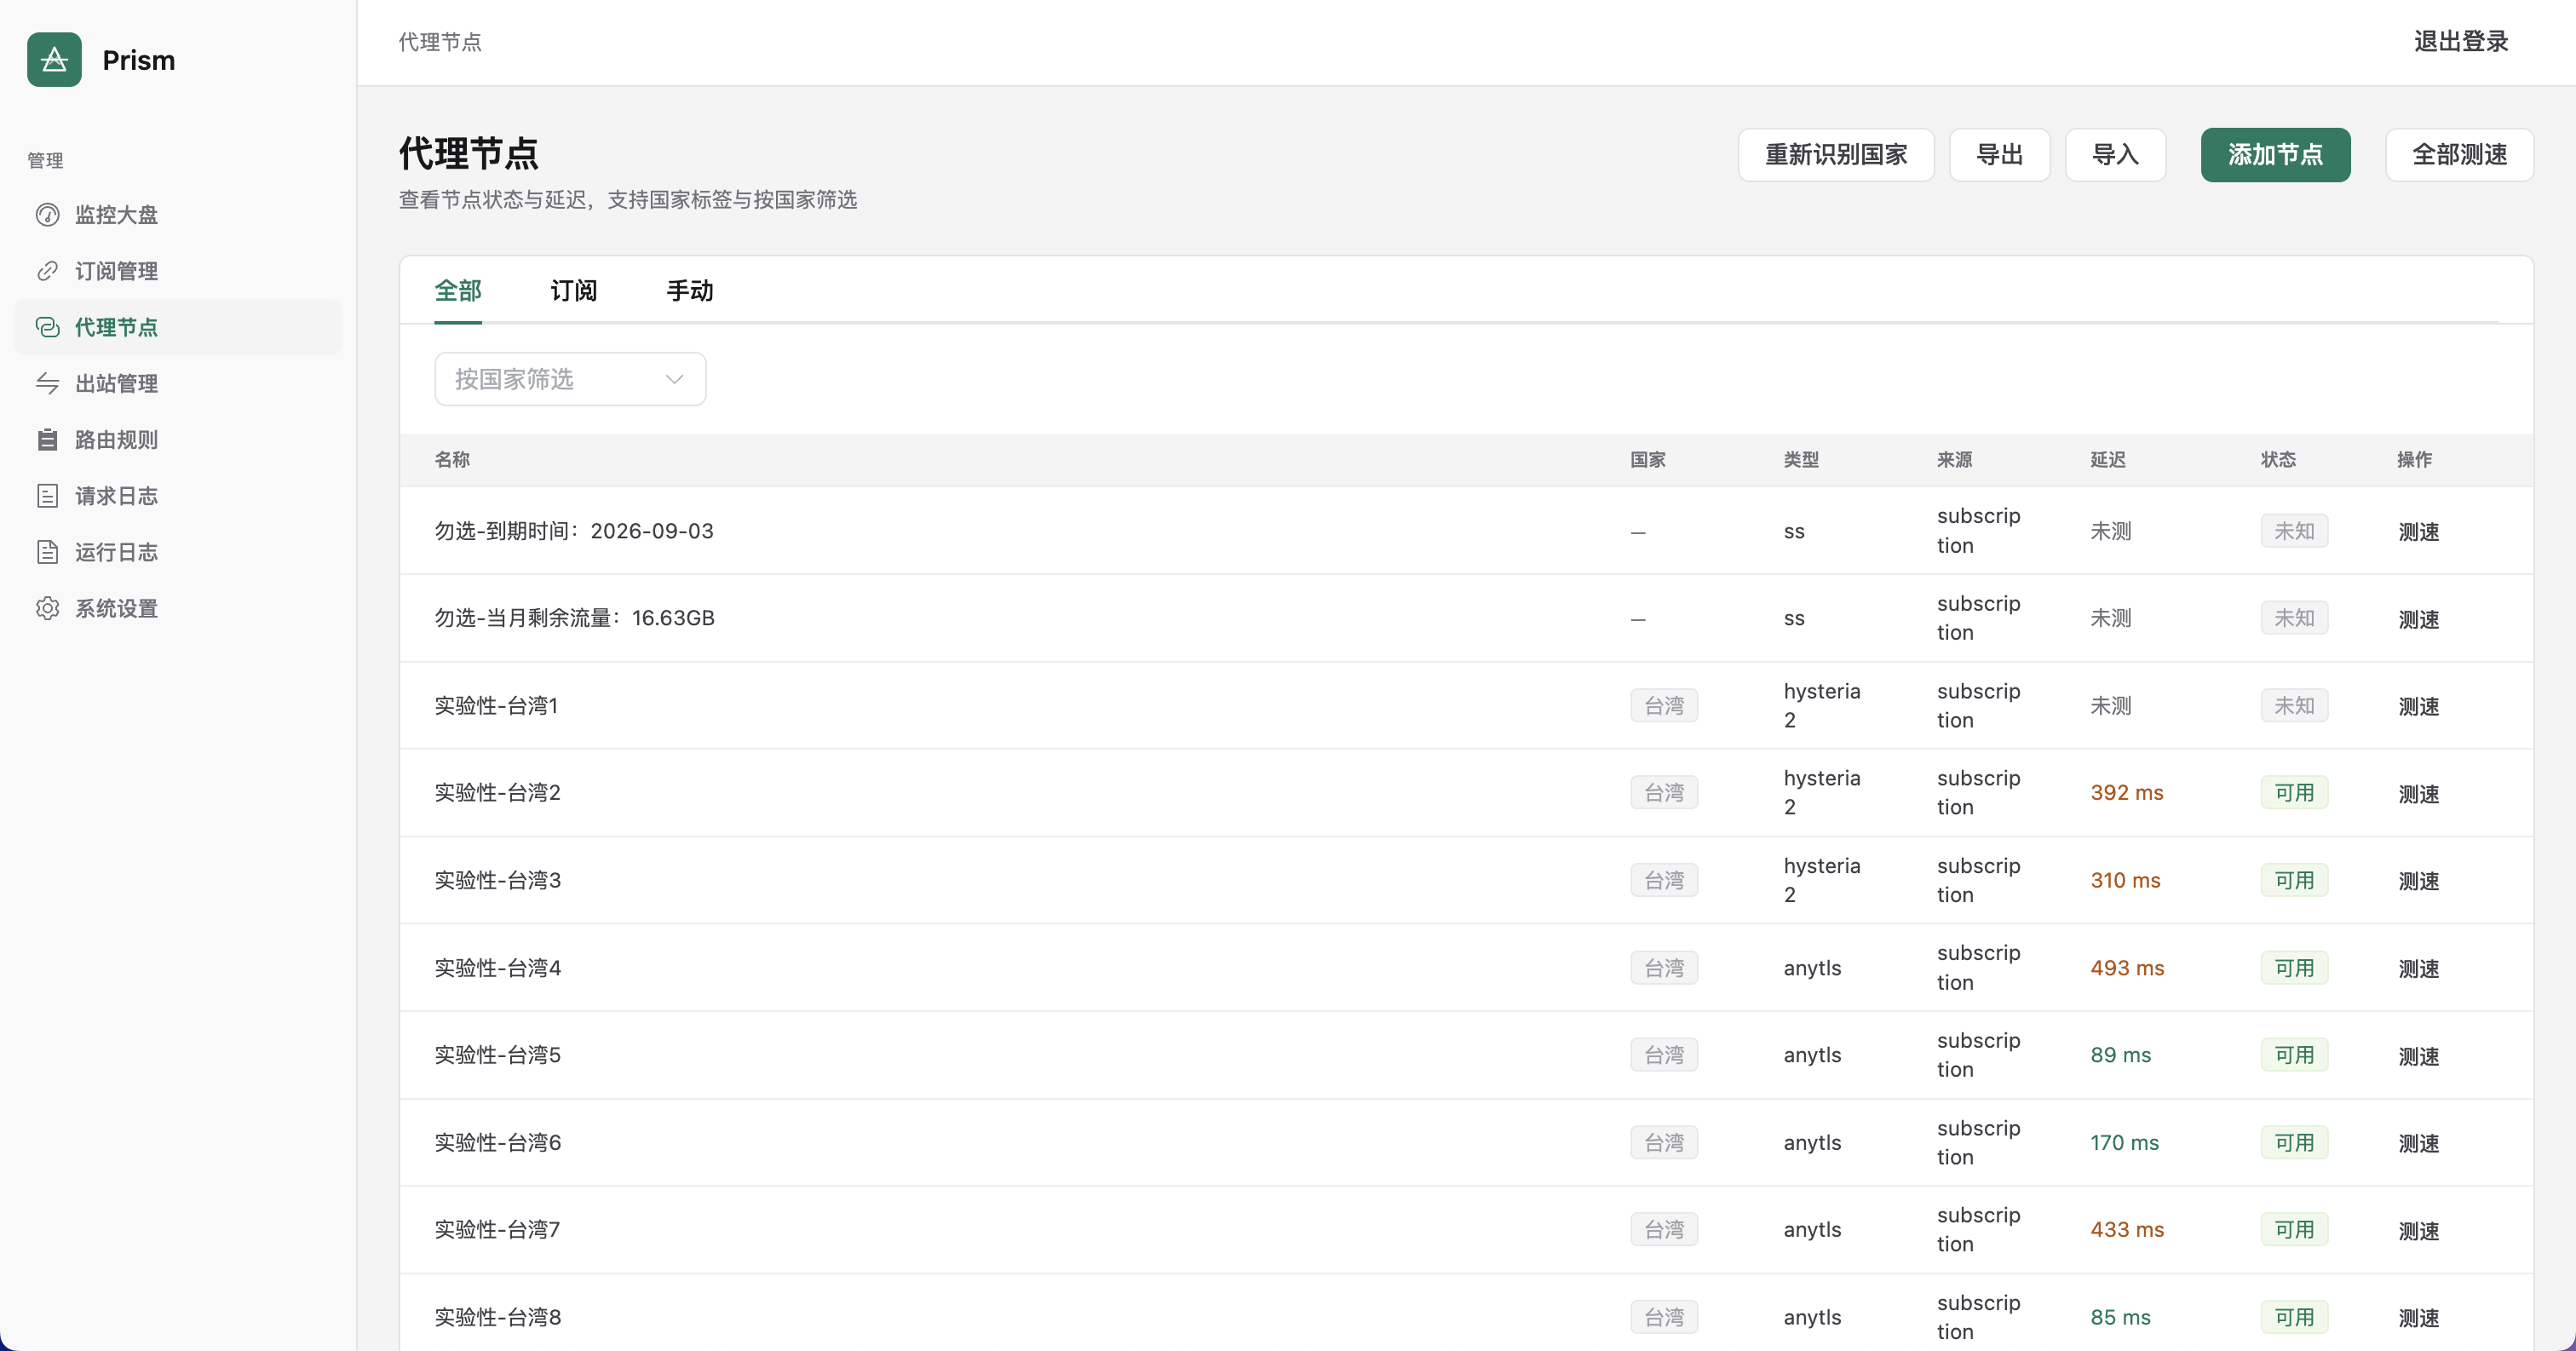
Task: Click the chevron in country filter
Action: coord(674,379)
